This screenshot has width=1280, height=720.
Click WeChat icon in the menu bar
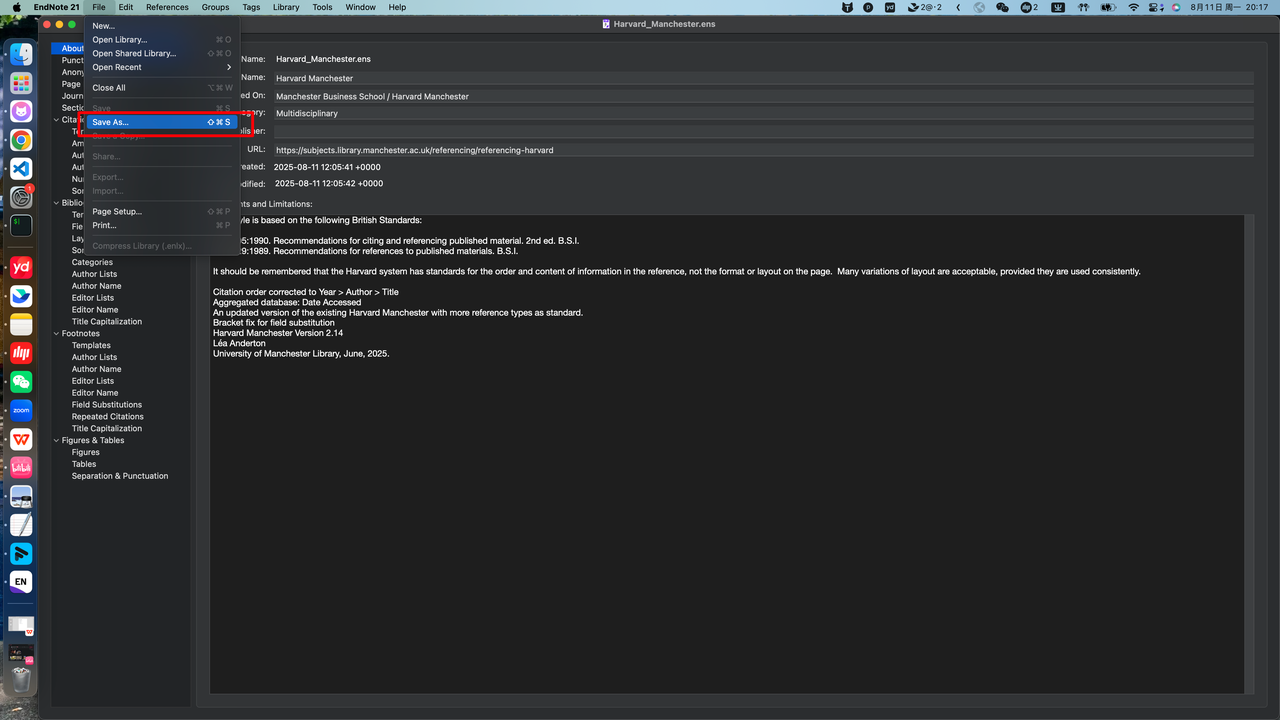pos(1003,7)
